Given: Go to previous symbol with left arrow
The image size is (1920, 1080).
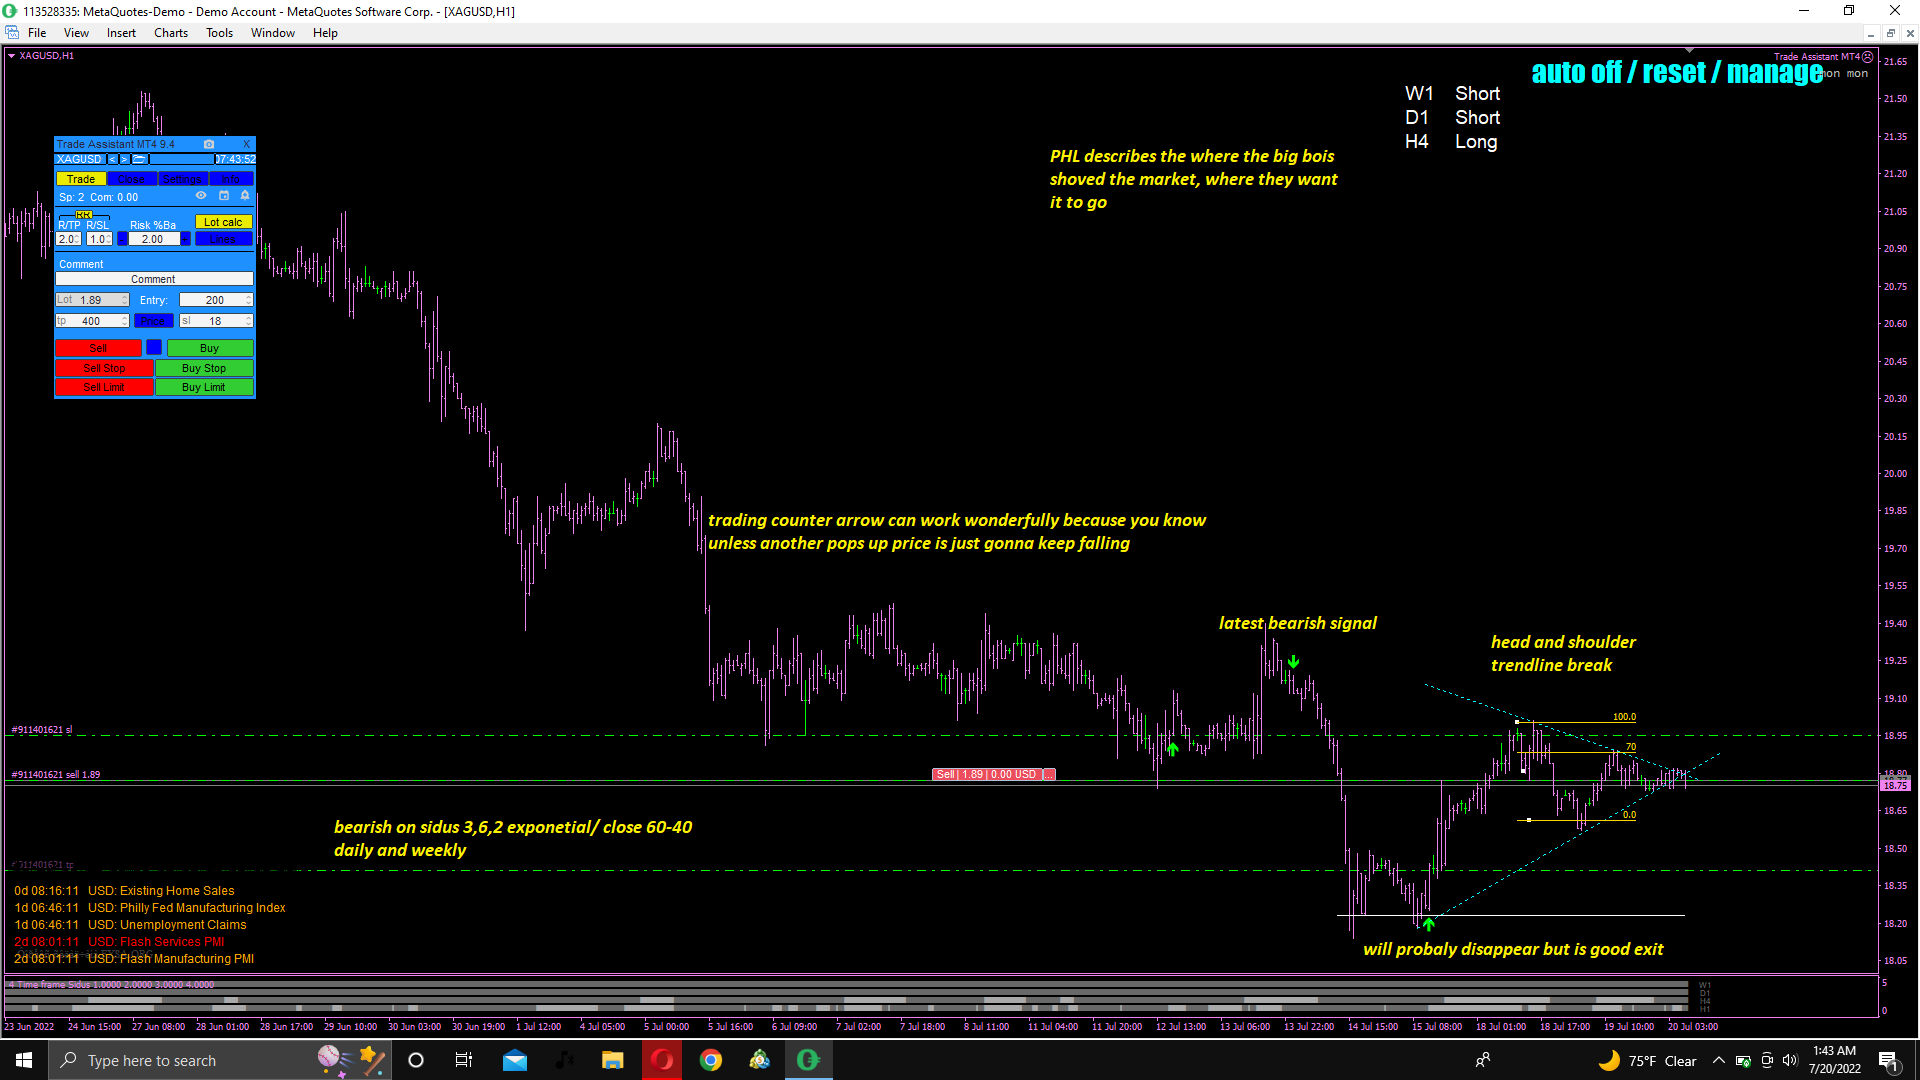Looking at the screenshot, I should (113, 159).
